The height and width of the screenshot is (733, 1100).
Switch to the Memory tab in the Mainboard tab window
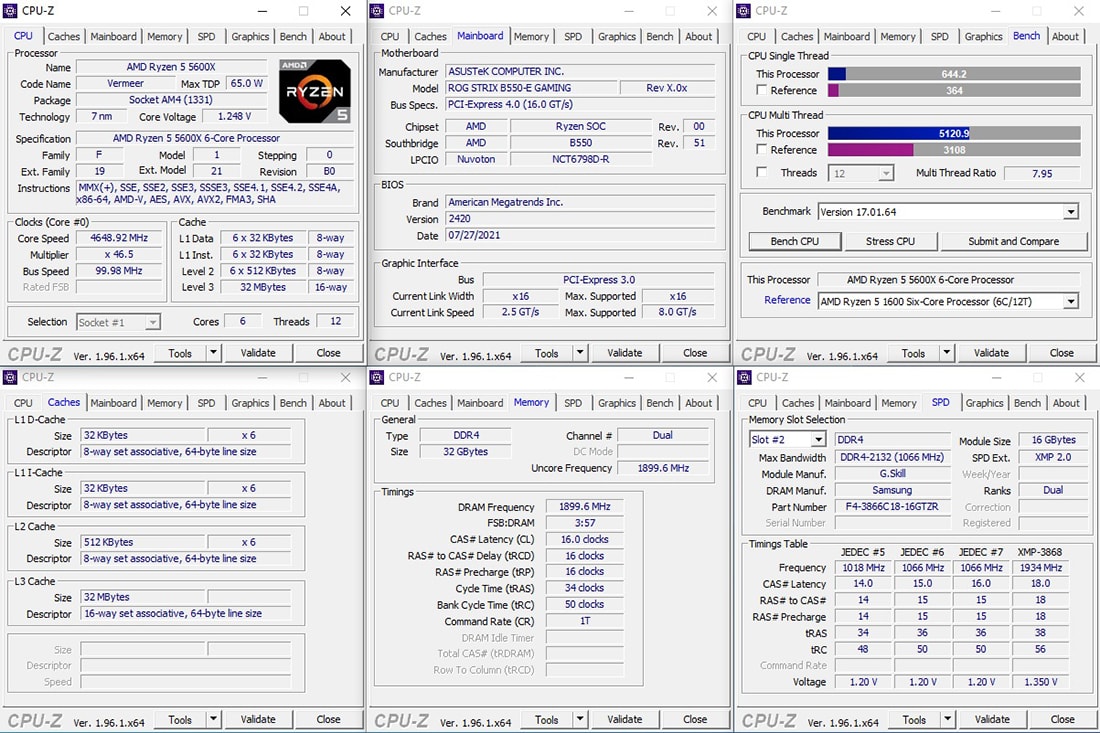click(x=531, y=36)
